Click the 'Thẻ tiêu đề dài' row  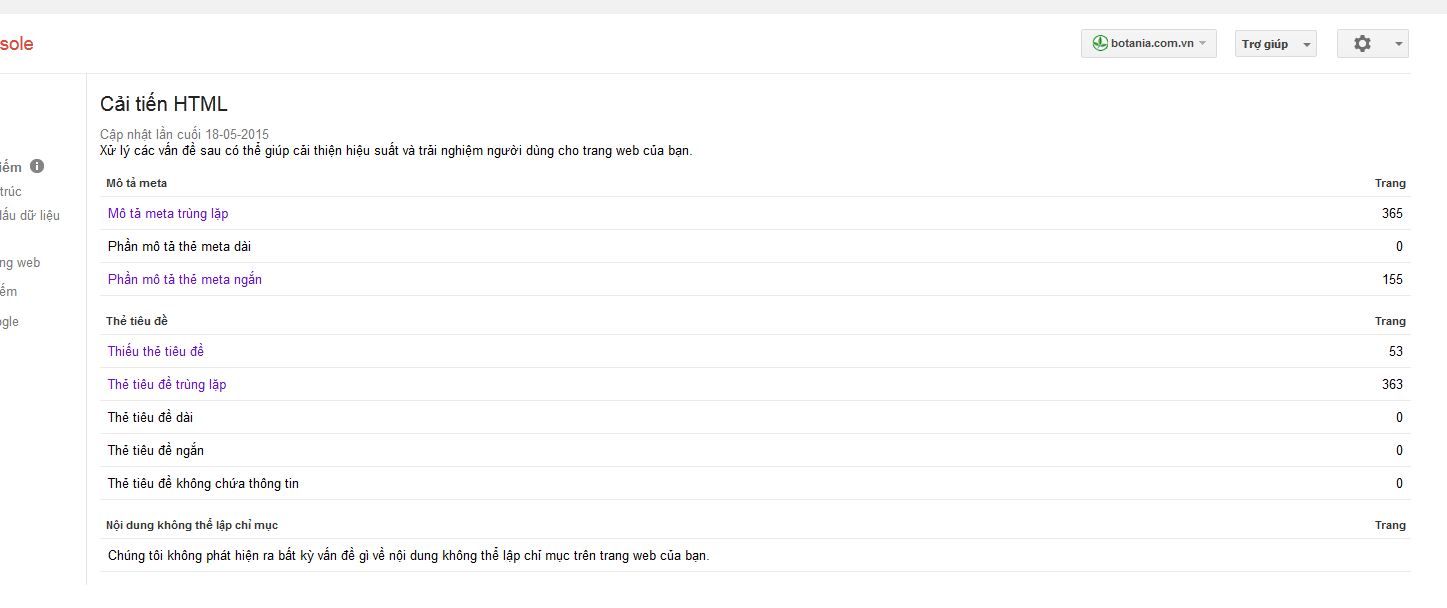(x=150, y=417)
